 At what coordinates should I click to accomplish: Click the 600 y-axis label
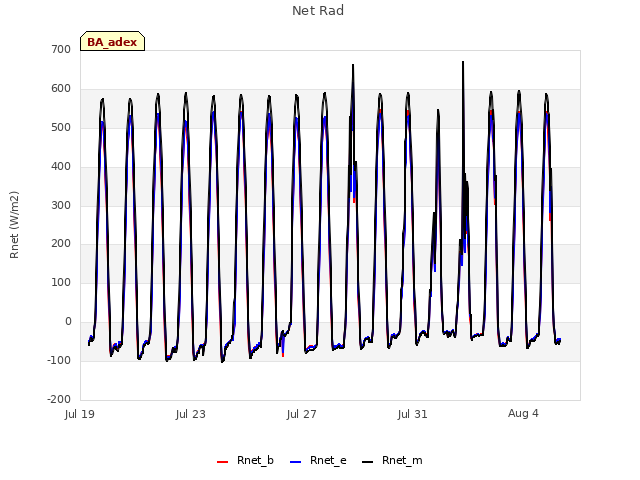61,89
